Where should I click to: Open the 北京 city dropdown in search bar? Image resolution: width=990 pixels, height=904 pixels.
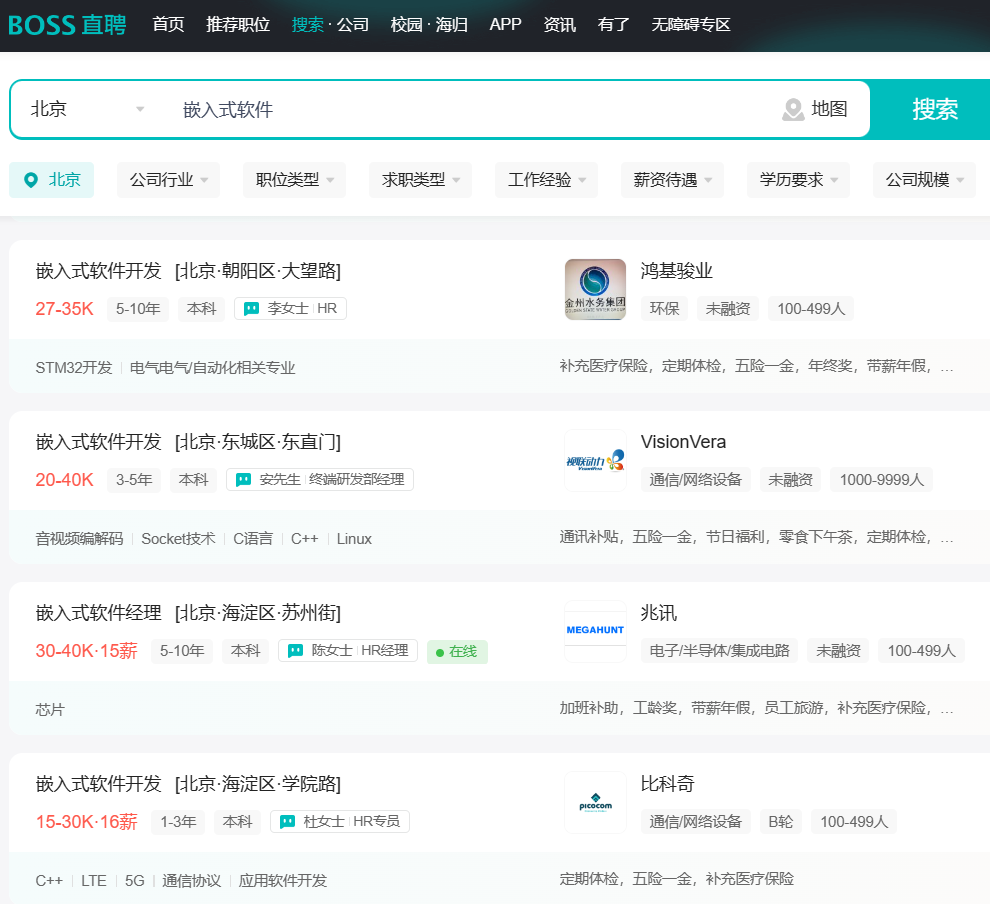click(87, 109)
